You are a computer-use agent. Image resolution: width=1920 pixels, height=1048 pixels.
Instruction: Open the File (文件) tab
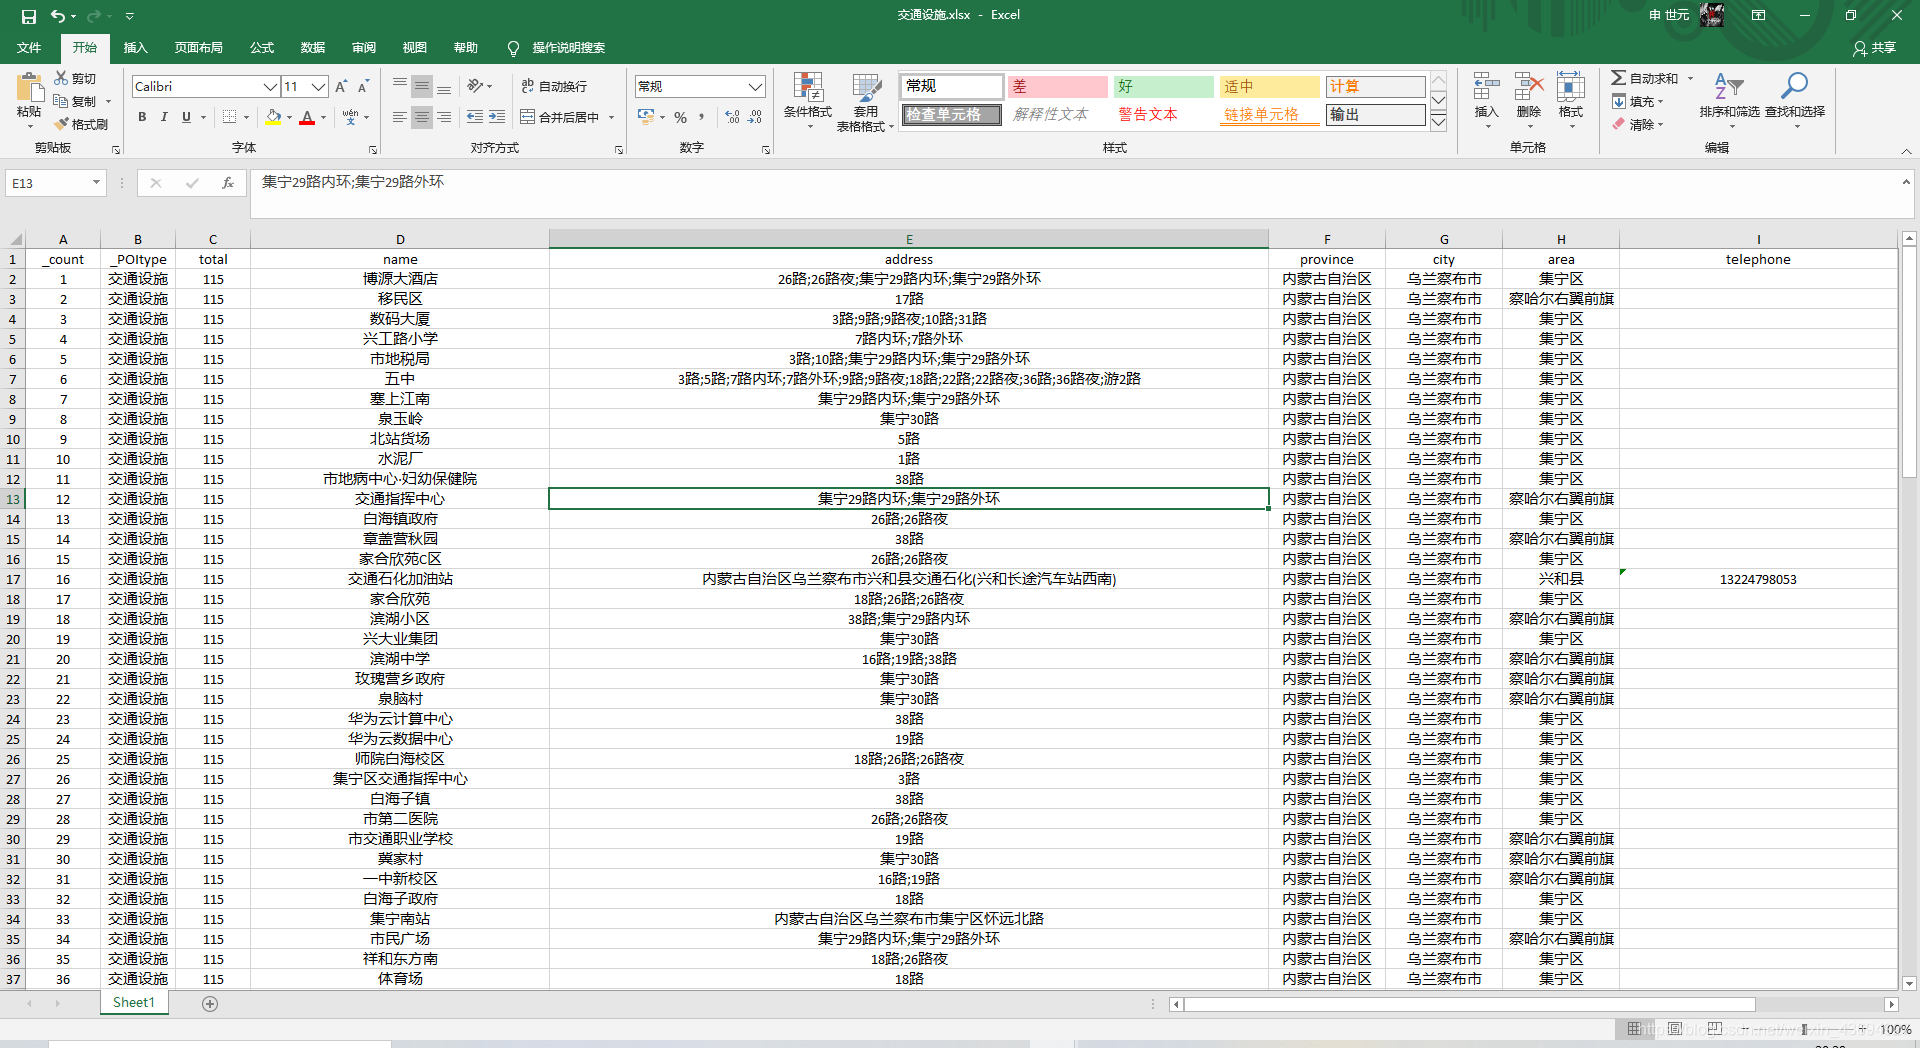point(29,48)
